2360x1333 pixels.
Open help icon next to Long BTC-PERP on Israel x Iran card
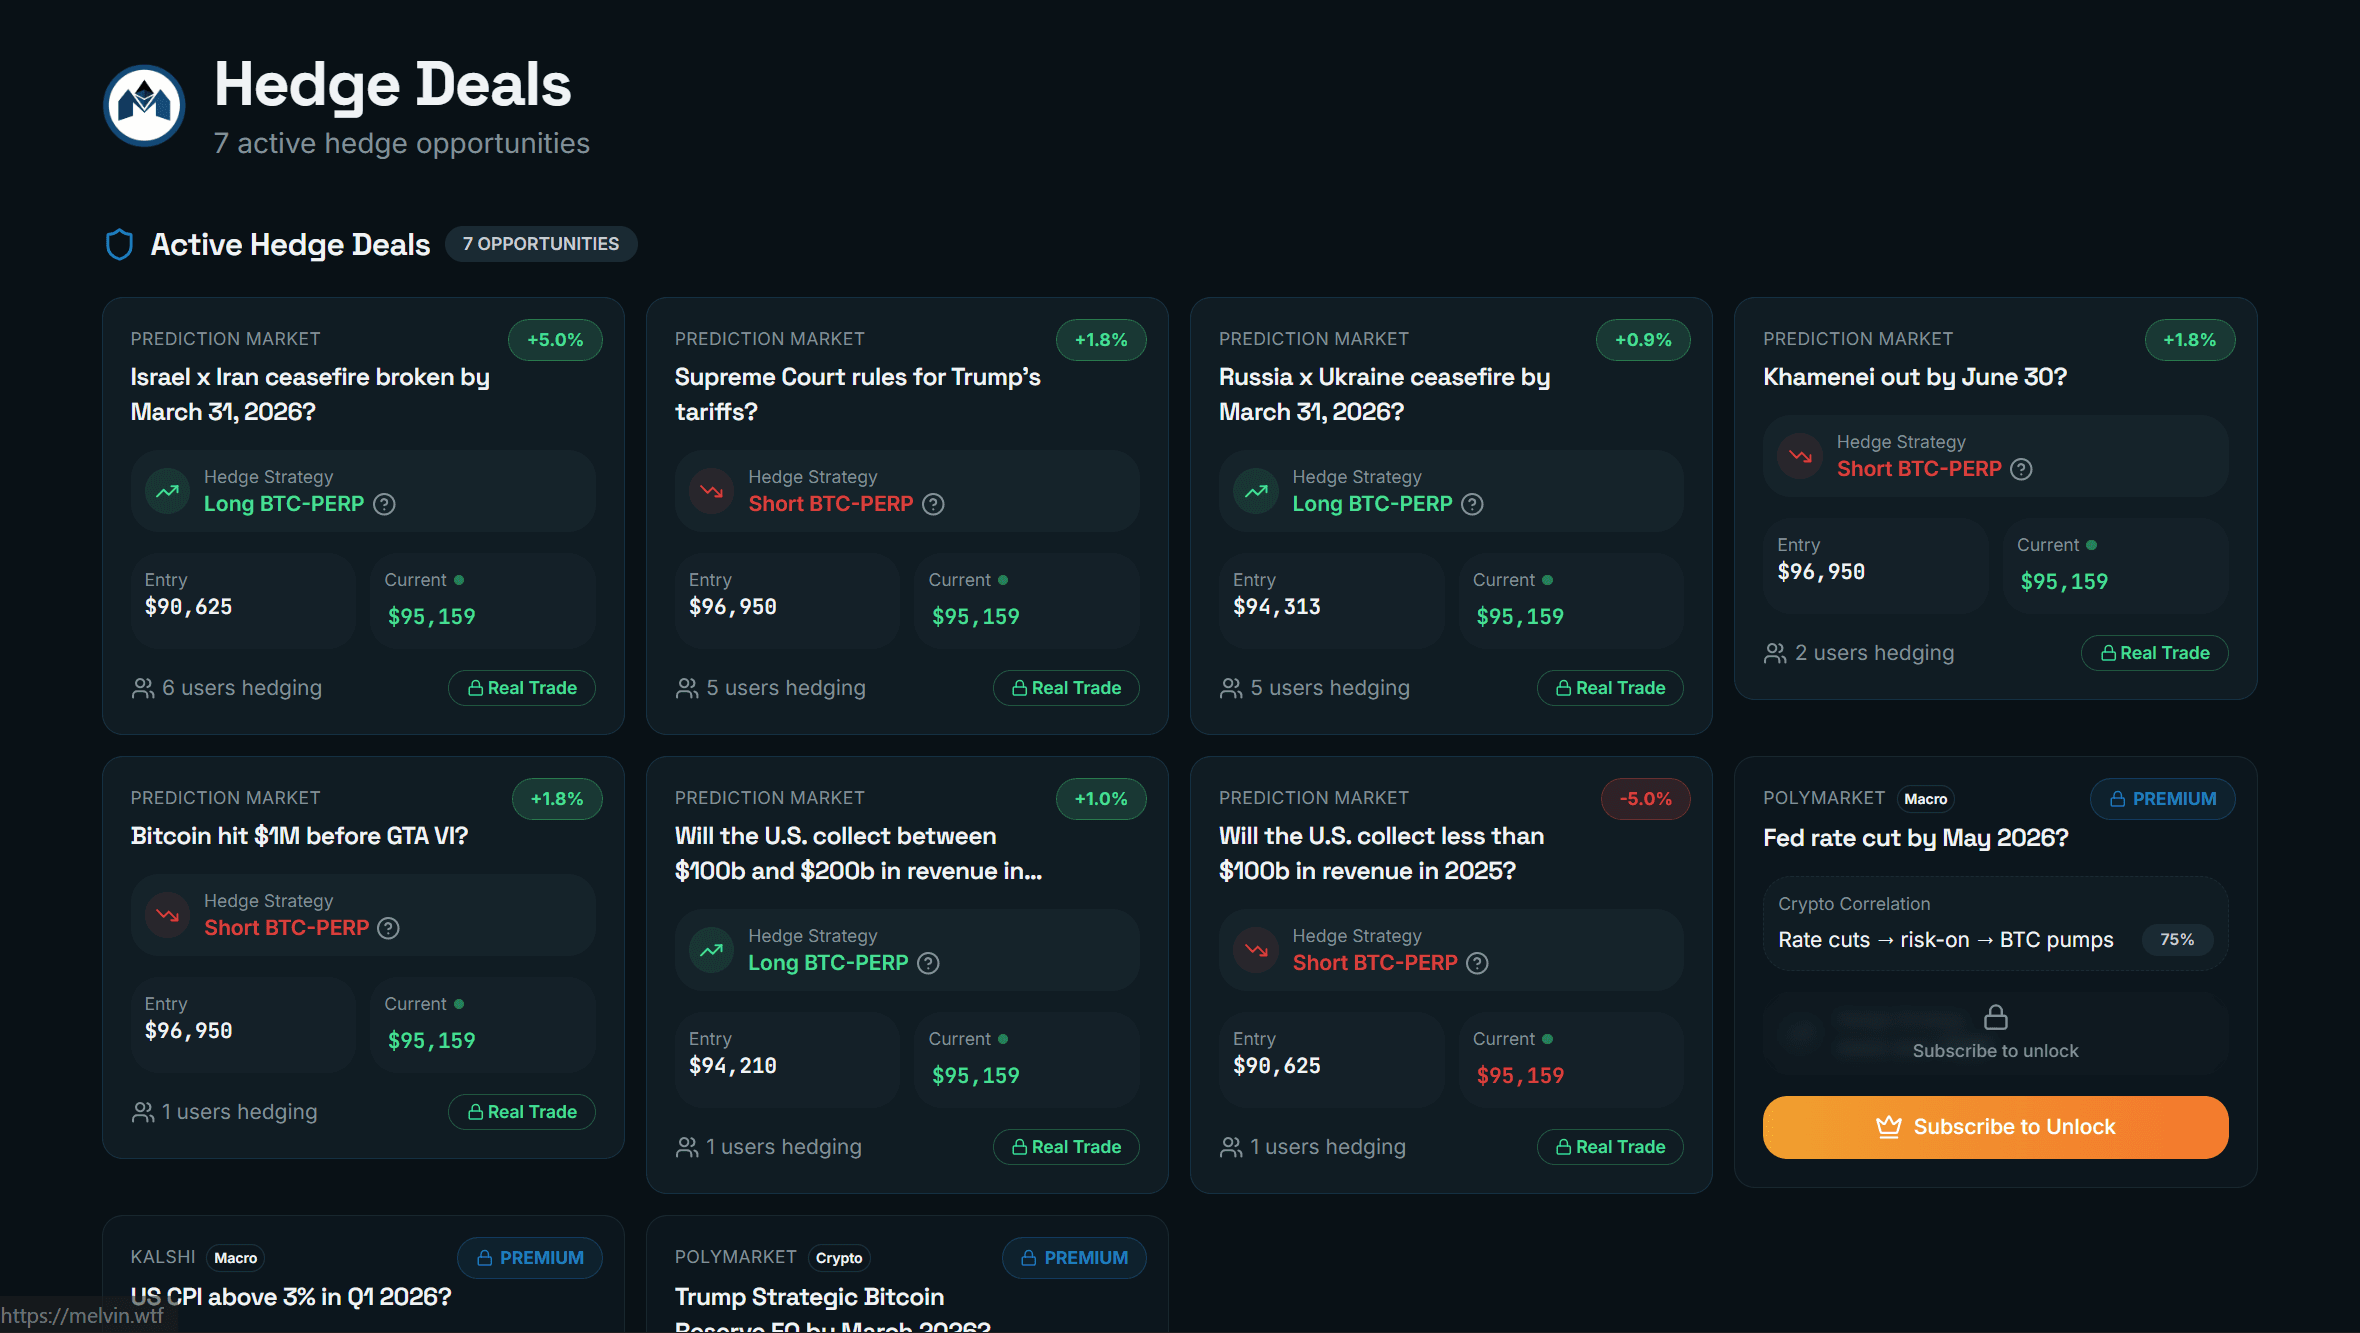[x=384, y=504]
